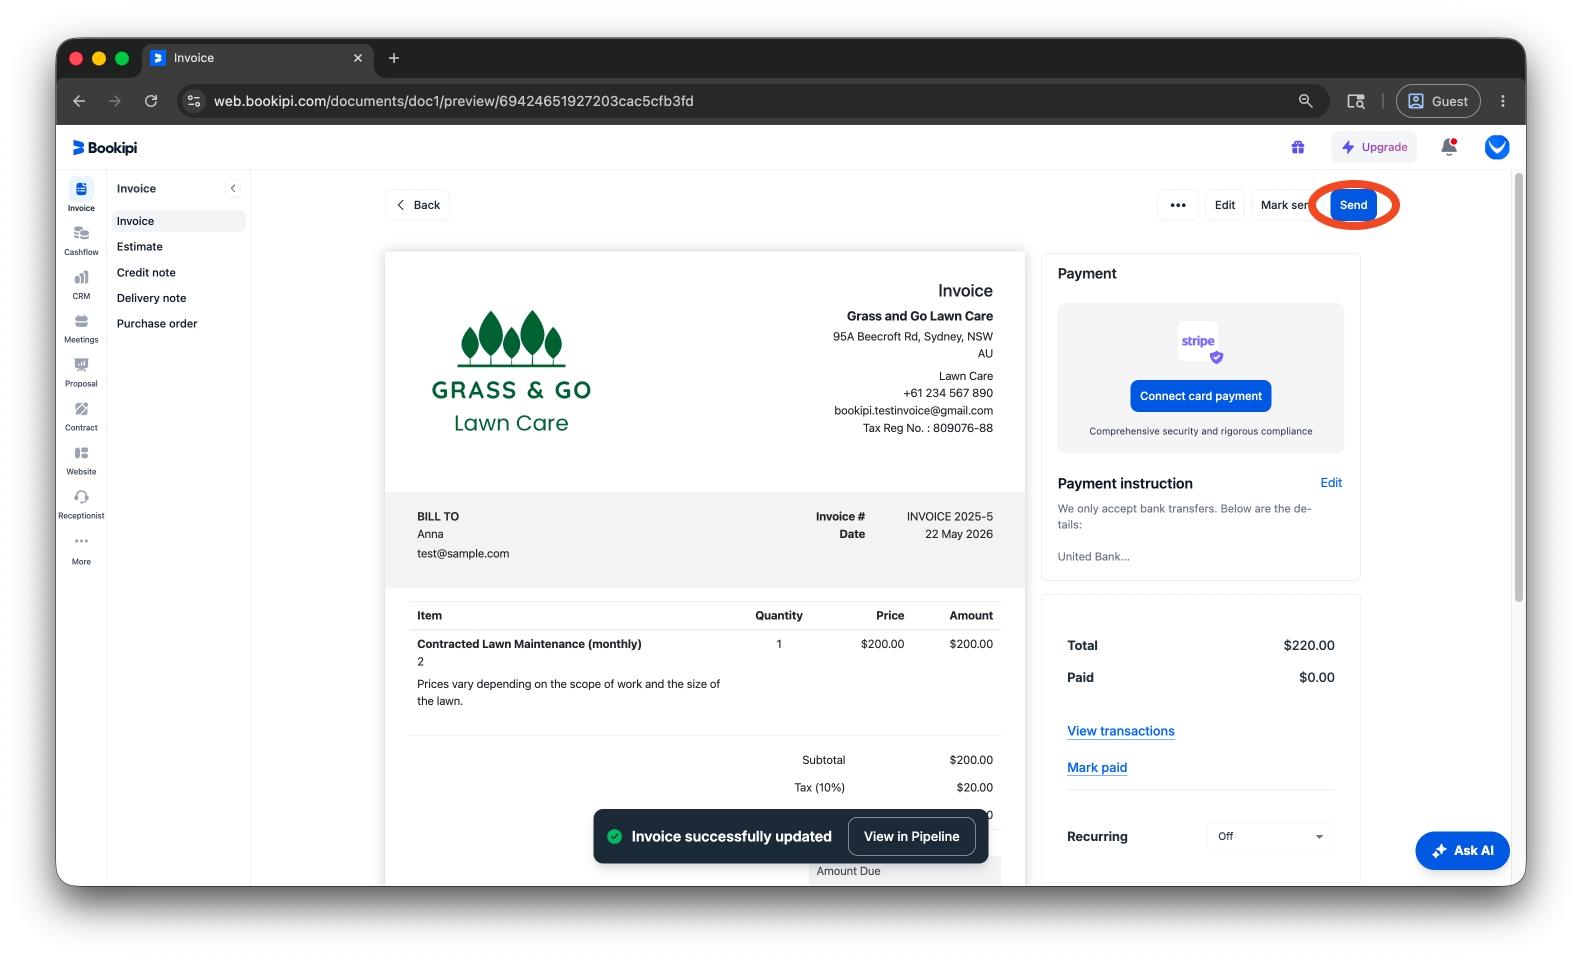This screenshot has height=960, width=1582.
Task: Open Chrome's three-dot menu
Action: tap(1502, 101)
